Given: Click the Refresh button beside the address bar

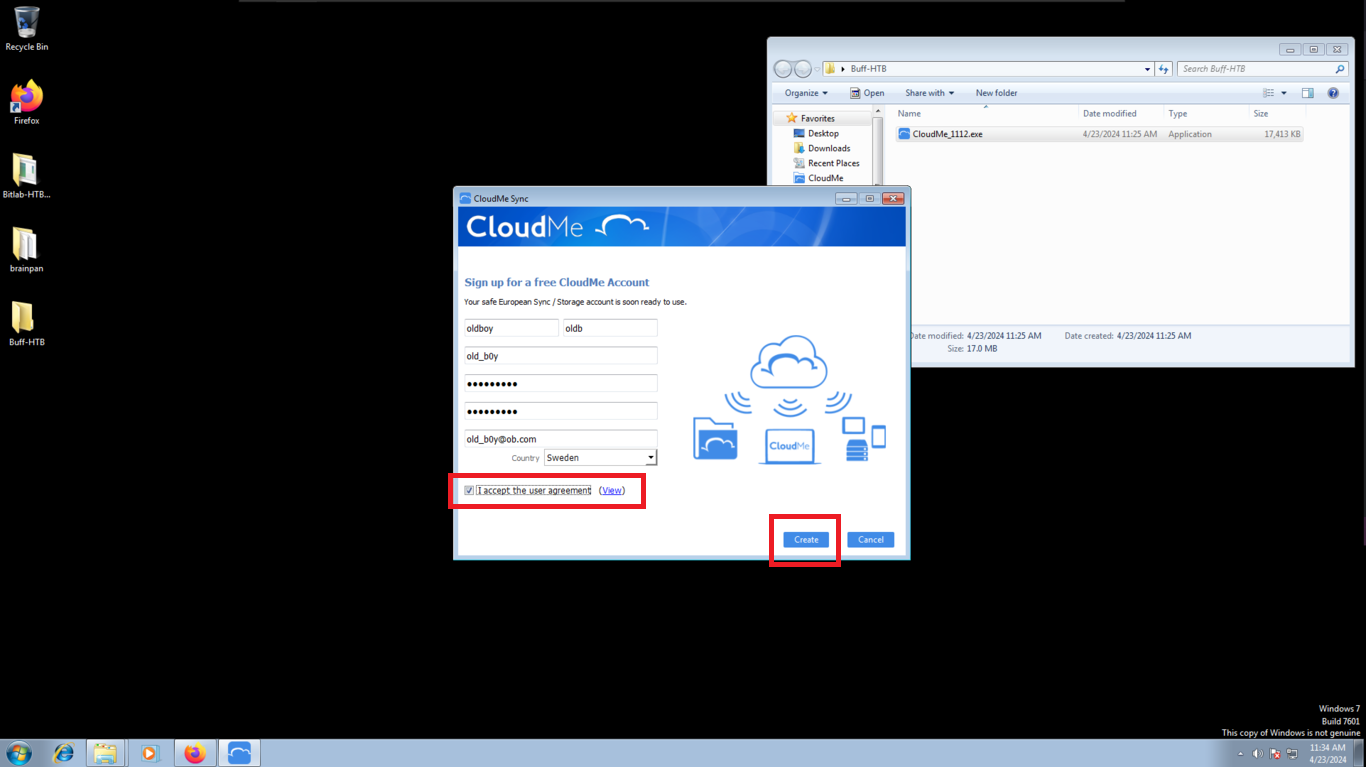Looking at the screenshot, I should click(x=1163, y=69).
